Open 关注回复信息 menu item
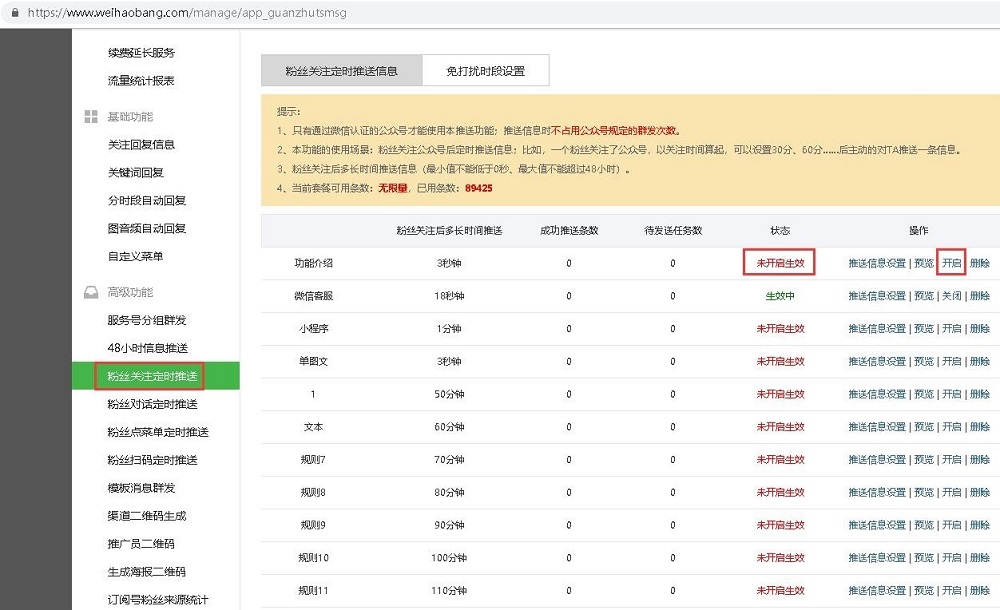Screen dimensions: 1000x610 point(141,144)
